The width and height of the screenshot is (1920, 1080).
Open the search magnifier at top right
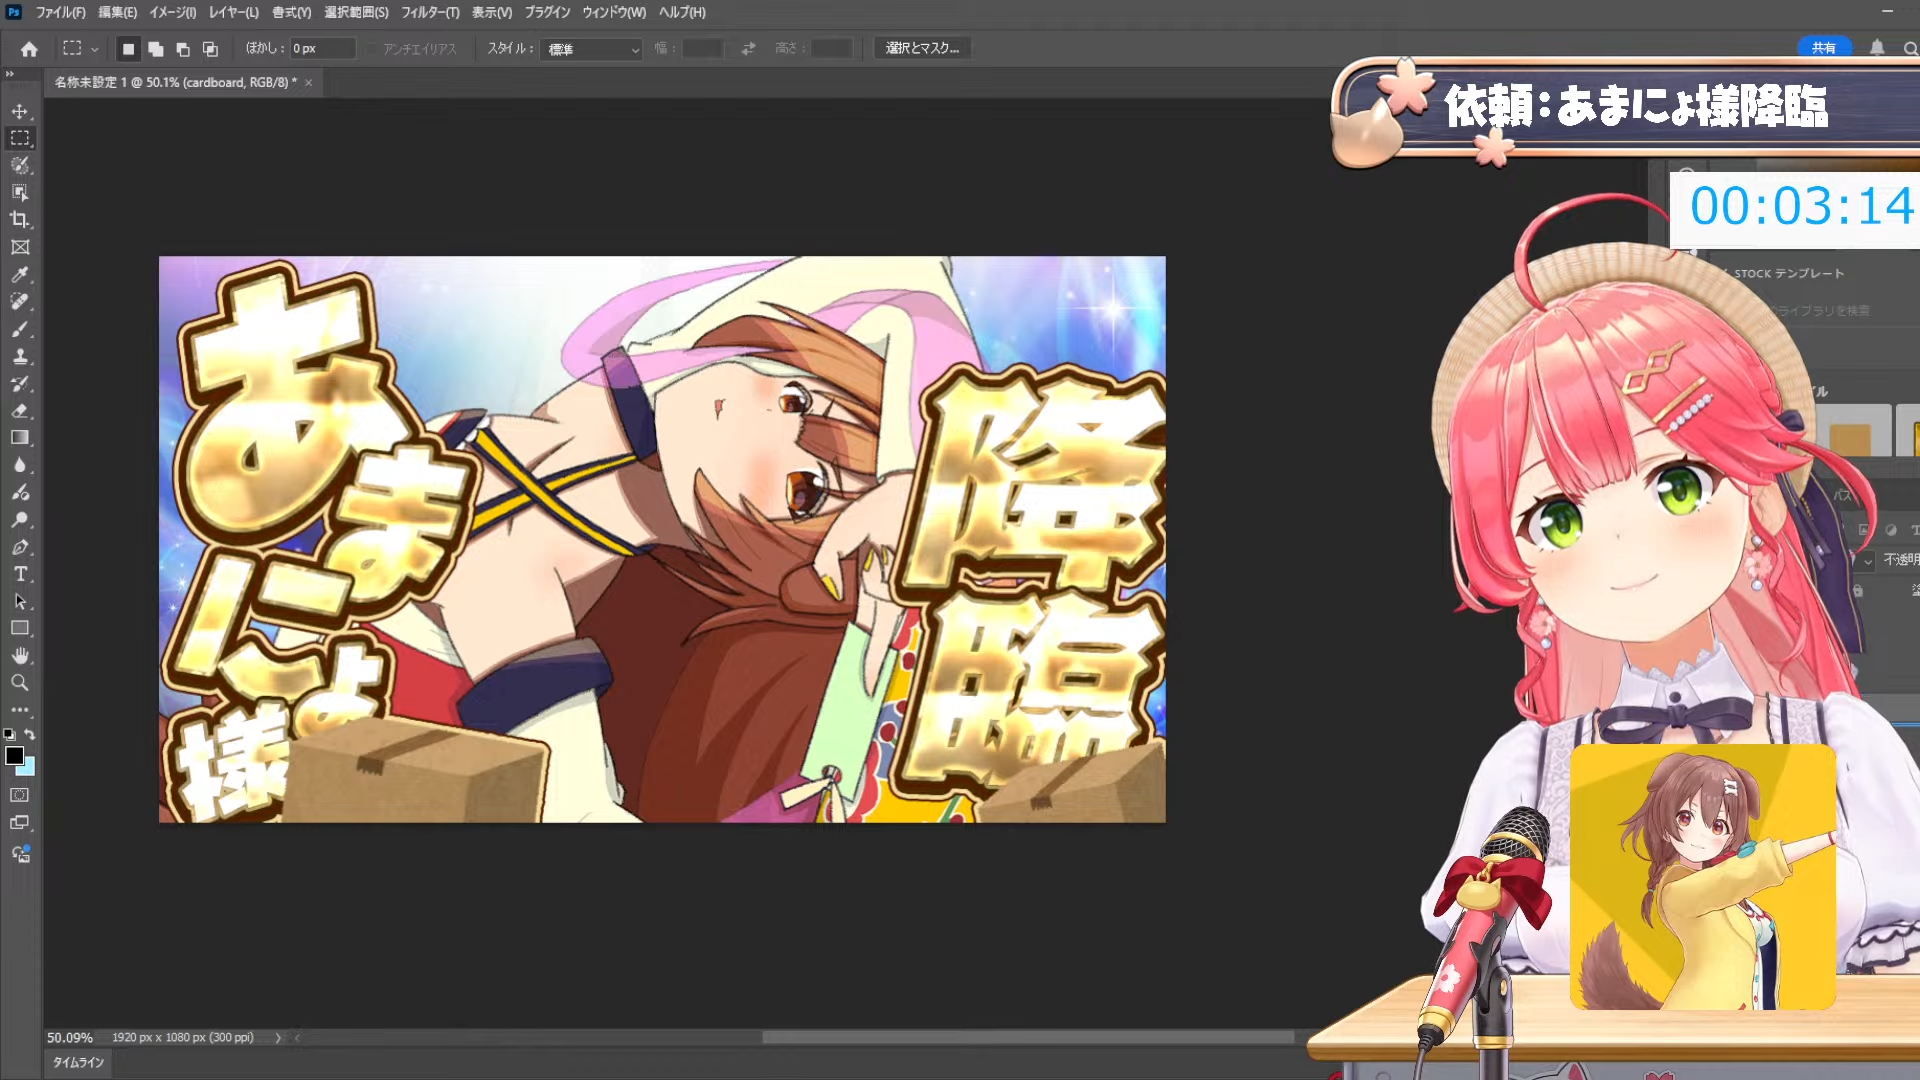click(1909, 48)
